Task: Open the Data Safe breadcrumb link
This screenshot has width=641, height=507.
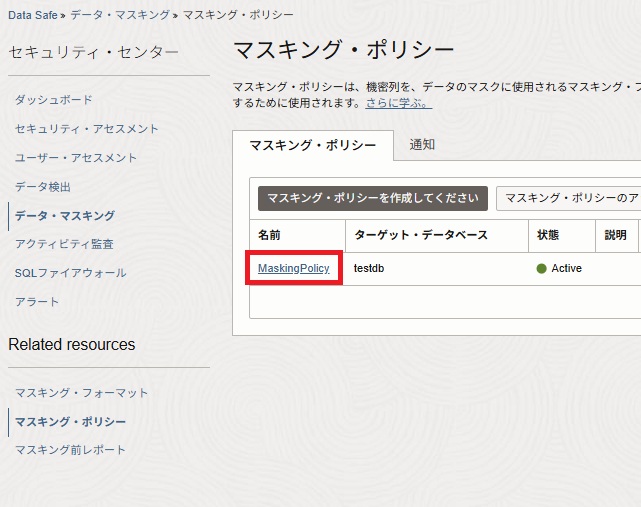Action: pyautogui.click(x=33, y=15)
